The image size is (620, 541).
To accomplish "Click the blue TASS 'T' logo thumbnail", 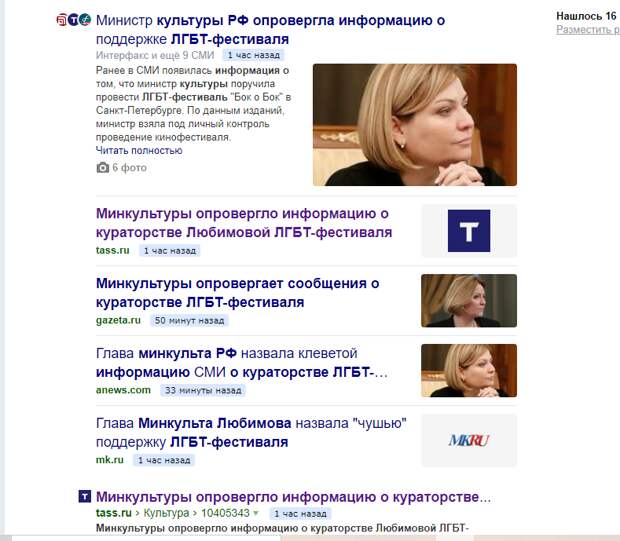I will [469, 231].
